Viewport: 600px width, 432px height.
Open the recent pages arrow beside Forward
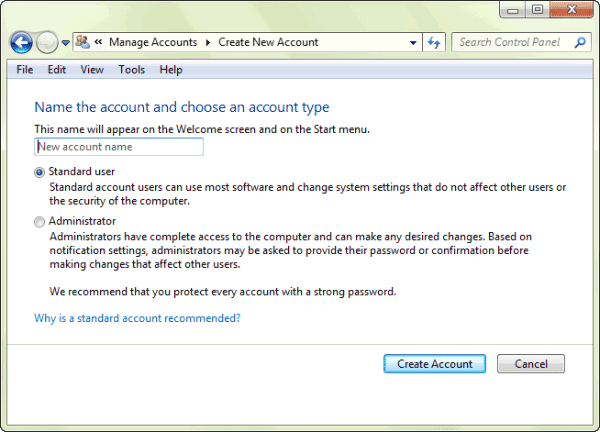[65, 43]
